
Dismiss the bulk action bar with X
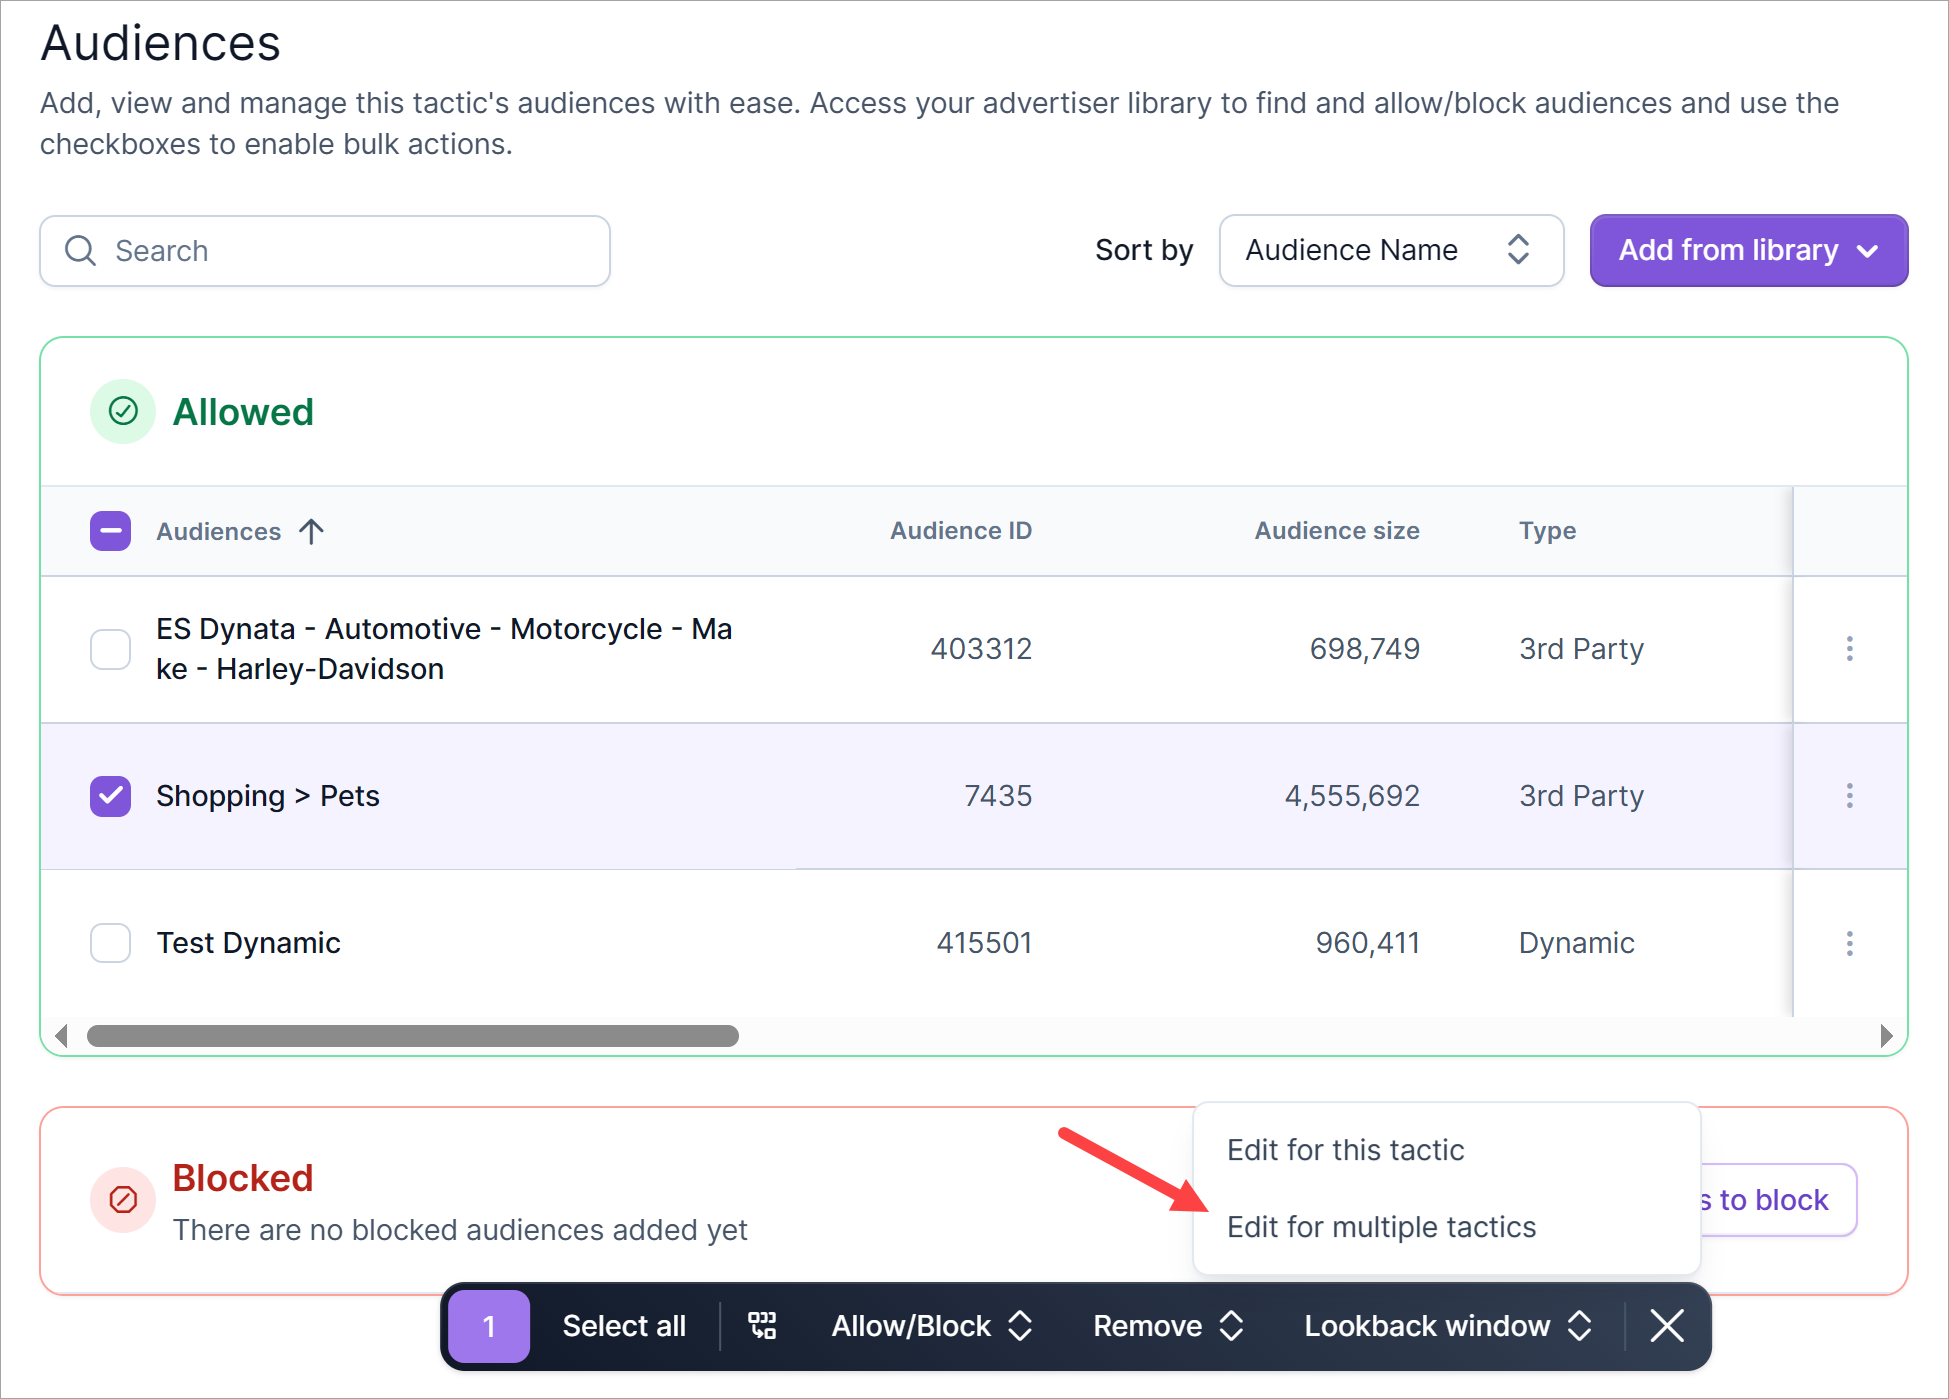(1667, 1326)
